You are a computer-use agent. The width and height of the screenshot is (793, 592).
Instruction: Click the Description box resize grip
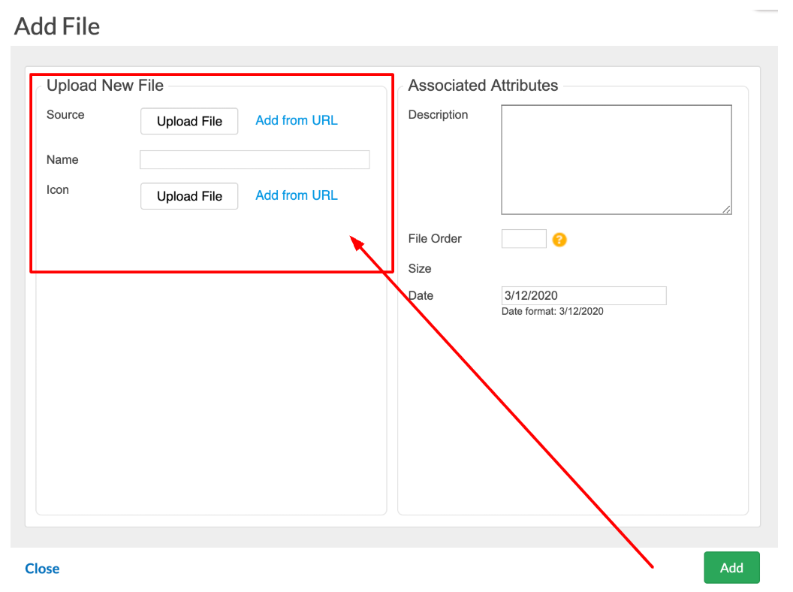[726, 209]
